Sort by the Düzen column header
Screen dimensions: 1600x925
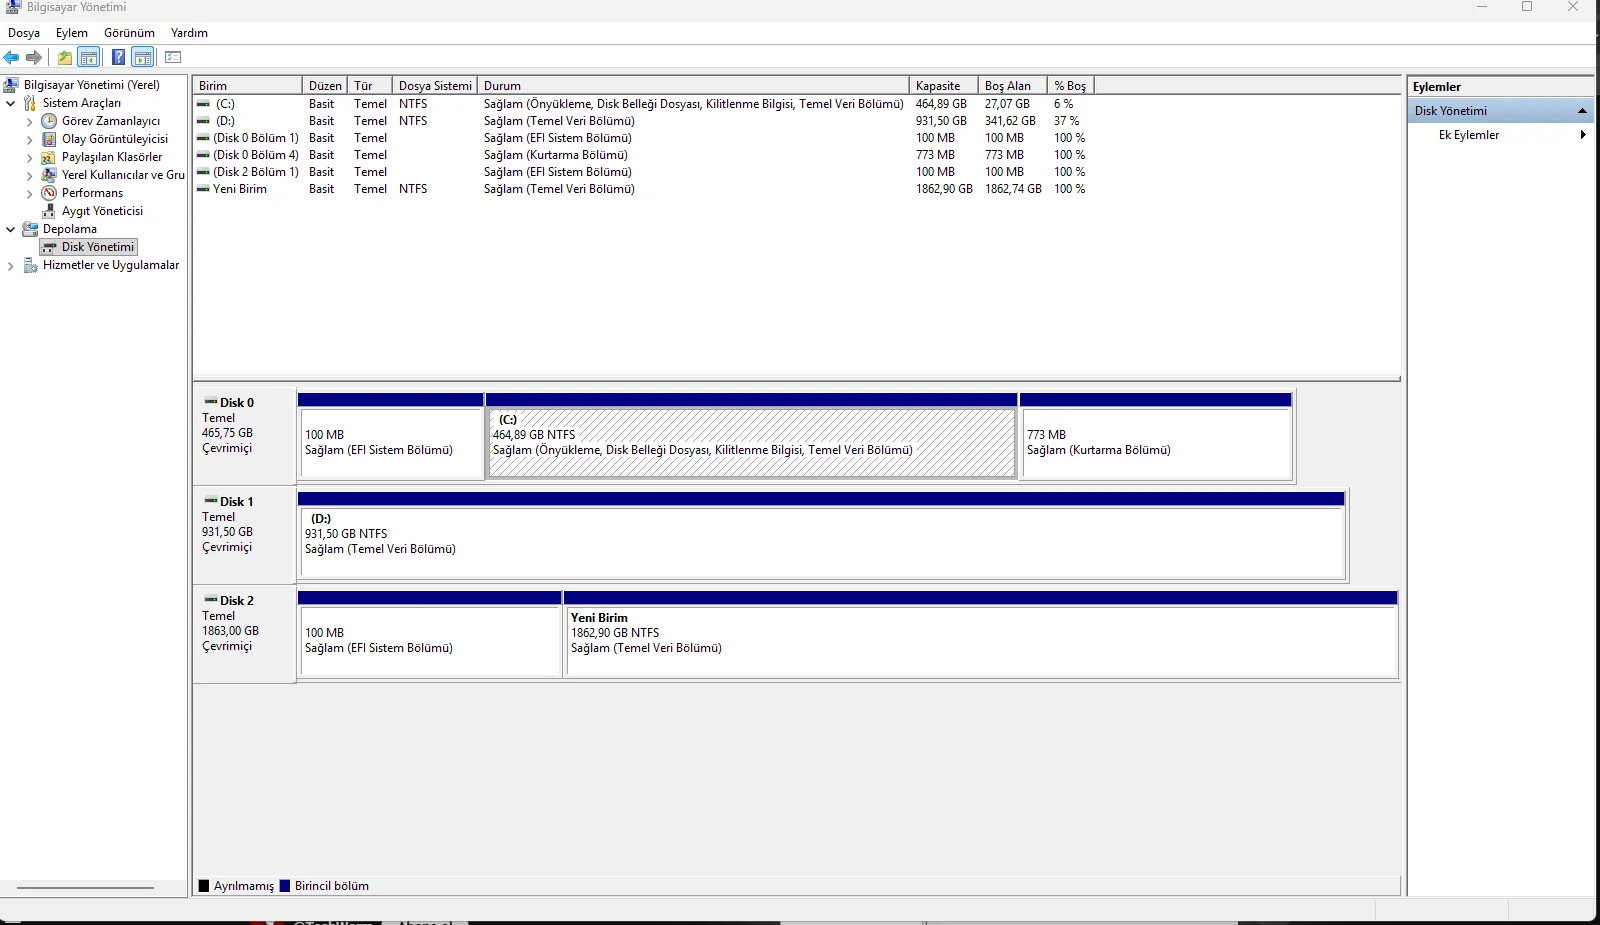(x=325, y=86)
